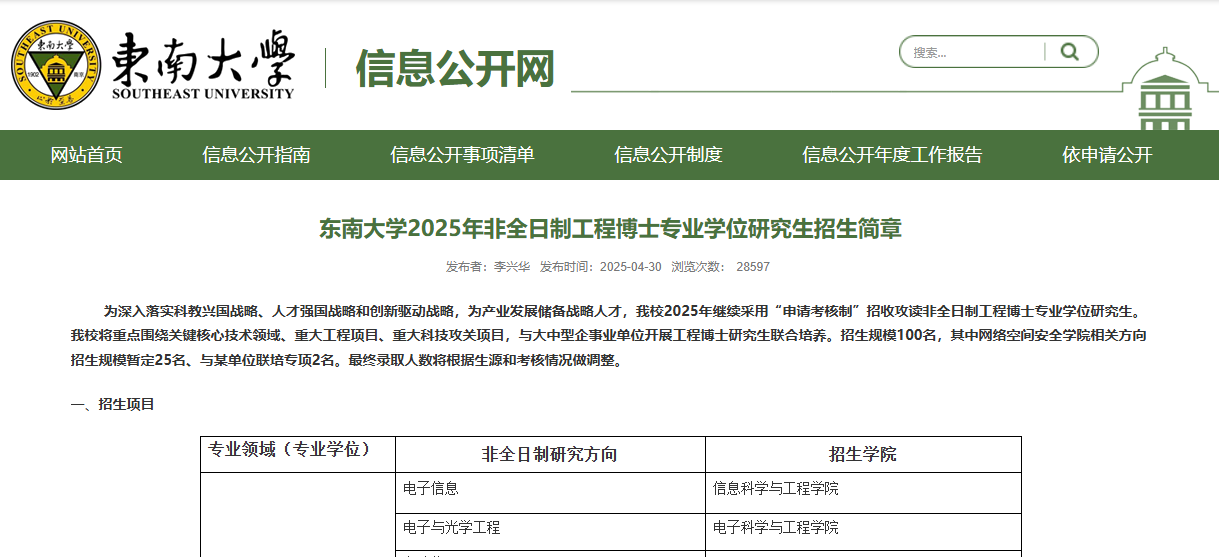1219x557 pixels.
Task: Go to 网站首页 in the navigation bar
Action: point(87,155)
